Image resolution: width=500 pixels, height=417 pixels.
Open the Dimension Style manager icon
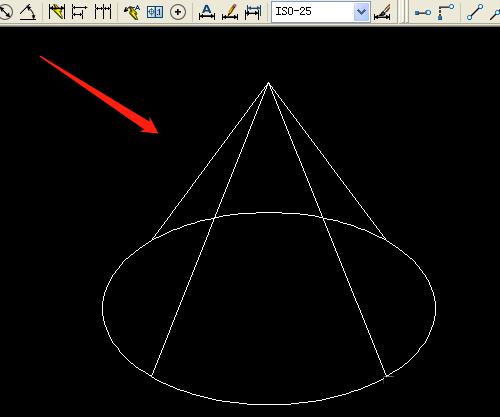[382, 12]
